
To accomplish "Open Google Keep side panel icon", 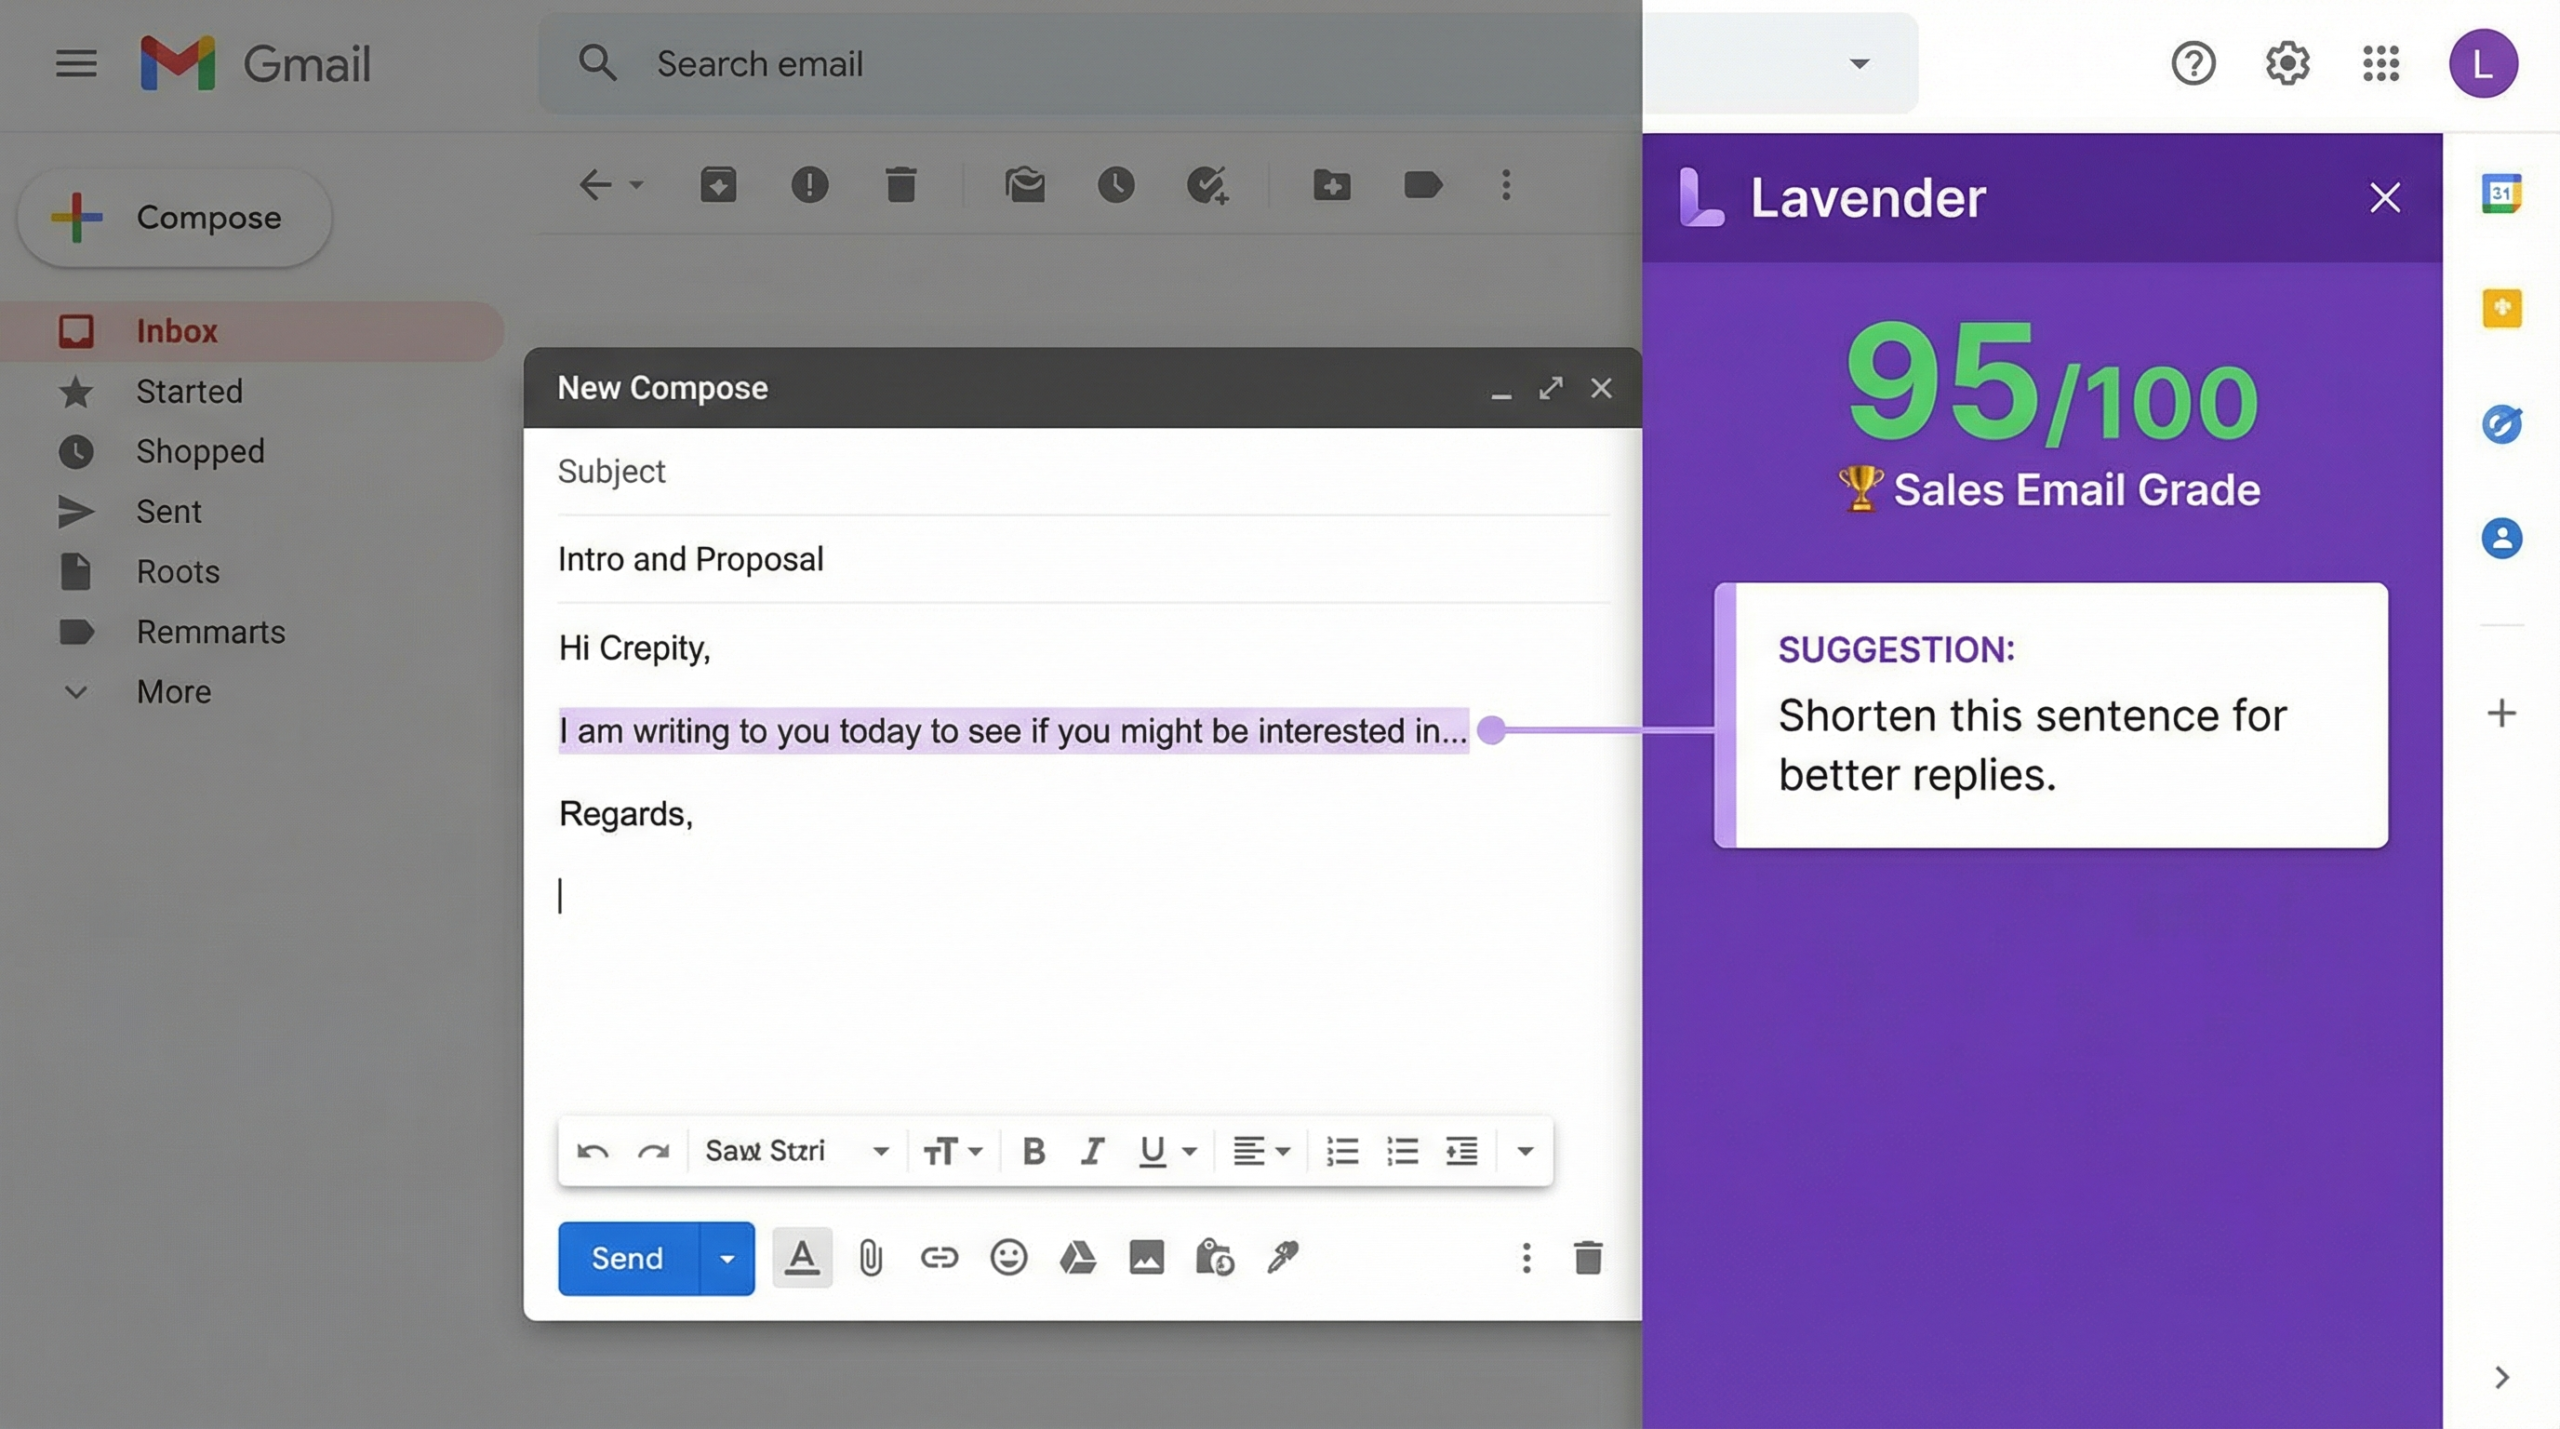I will [x=2501, y=308].
